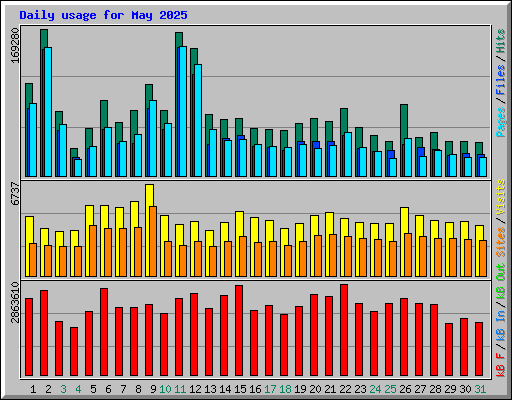Image resolution: width=512 pixels, height=400 pixels.
Task: Click the day 2 label on x-axis
Action: tap(48, 389)
